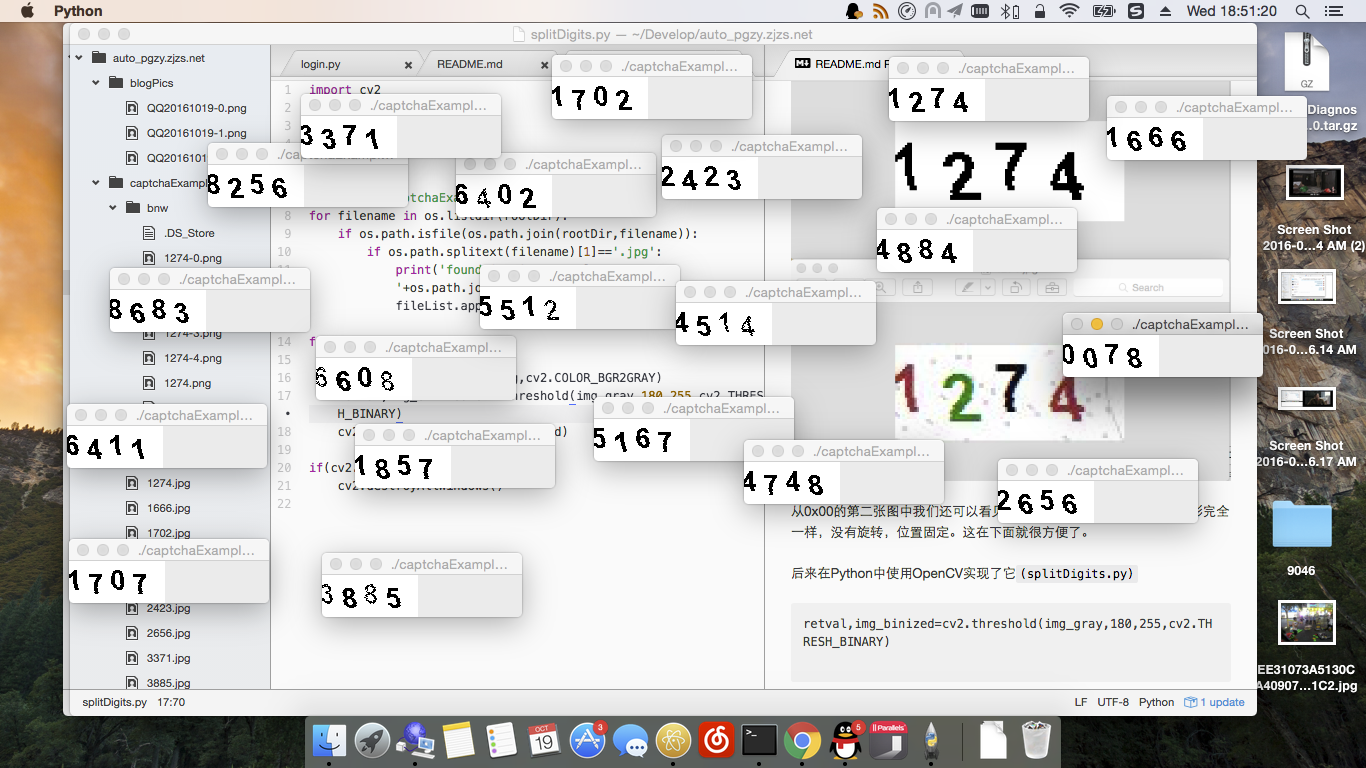Launch Launchpad rocket icon in dock
Screen dimensions: 1366x768
point(372,741)
